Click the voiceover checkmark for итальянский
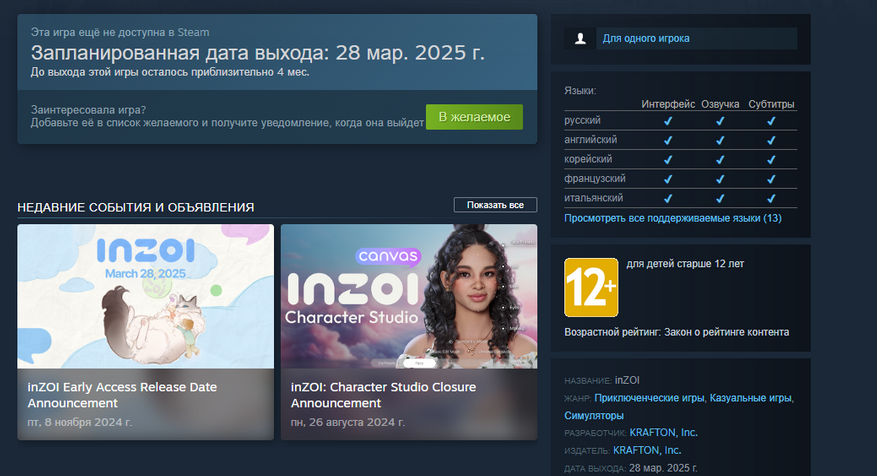877x476 pixels. click(x=720, y=198)
